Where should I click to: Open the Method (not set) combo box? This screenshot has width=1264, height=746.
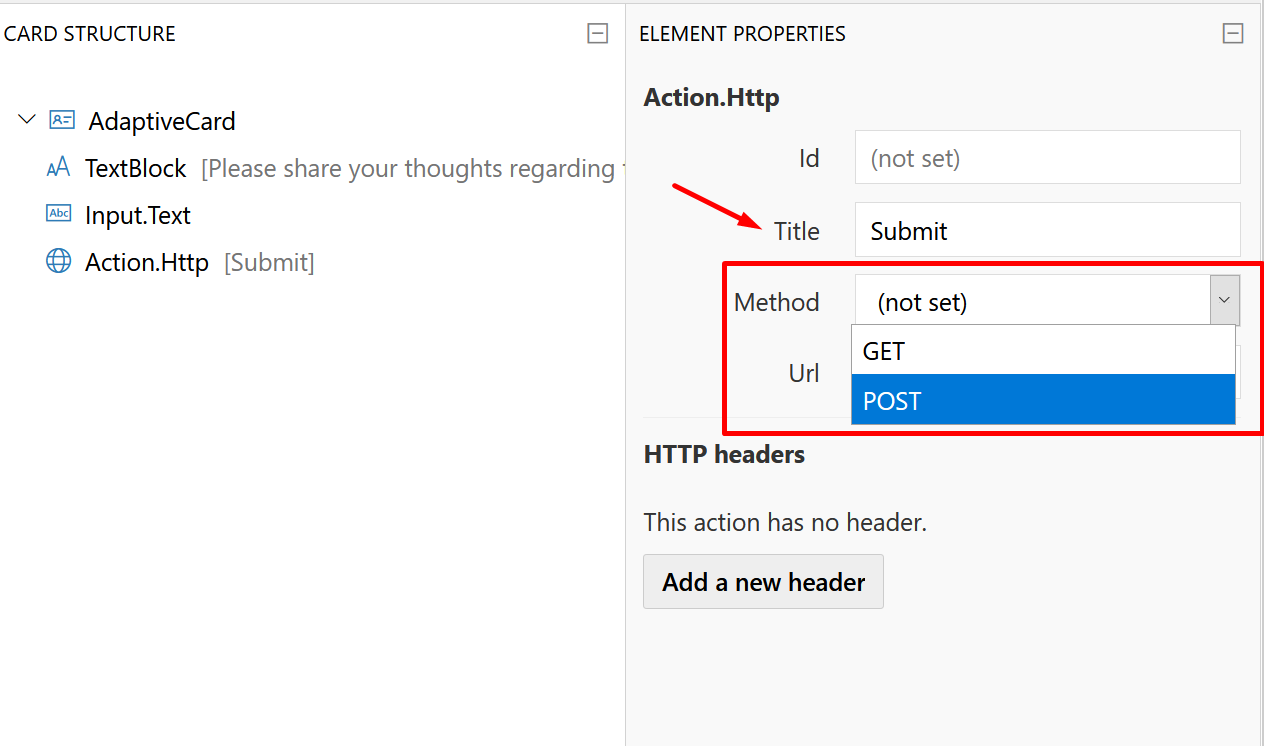click(1047, 301)
